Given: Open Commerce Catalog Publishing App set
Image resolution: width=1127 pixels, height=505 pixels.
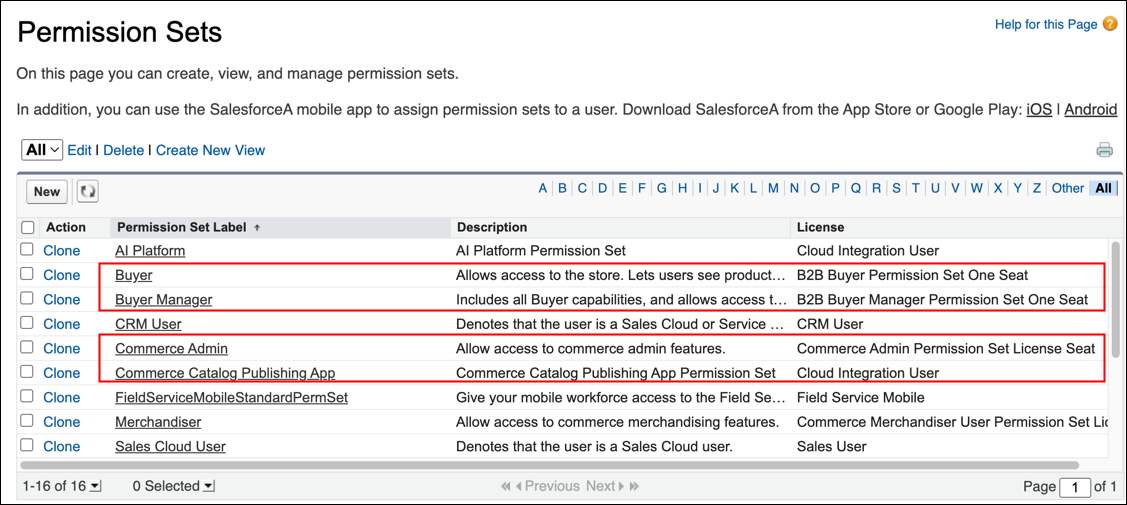Looking at the screenshot, I should (226, 373).
